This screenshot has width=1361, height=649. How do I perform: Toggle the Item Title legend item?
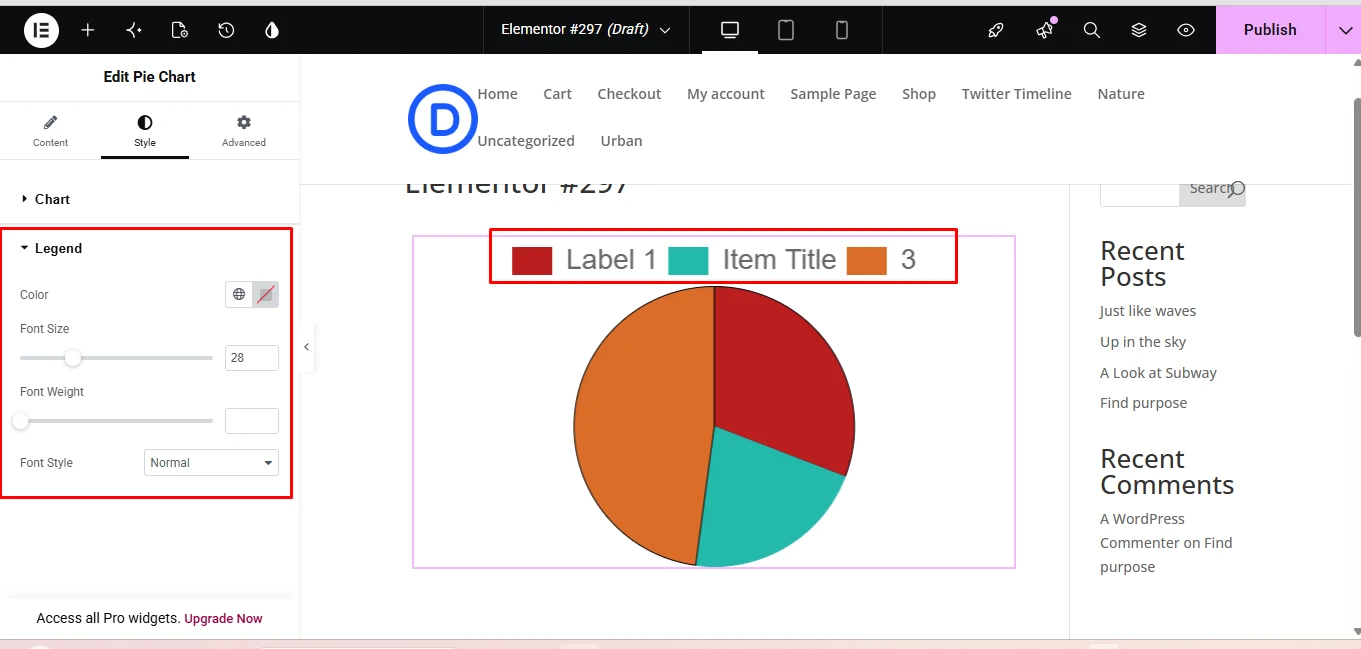752,260
